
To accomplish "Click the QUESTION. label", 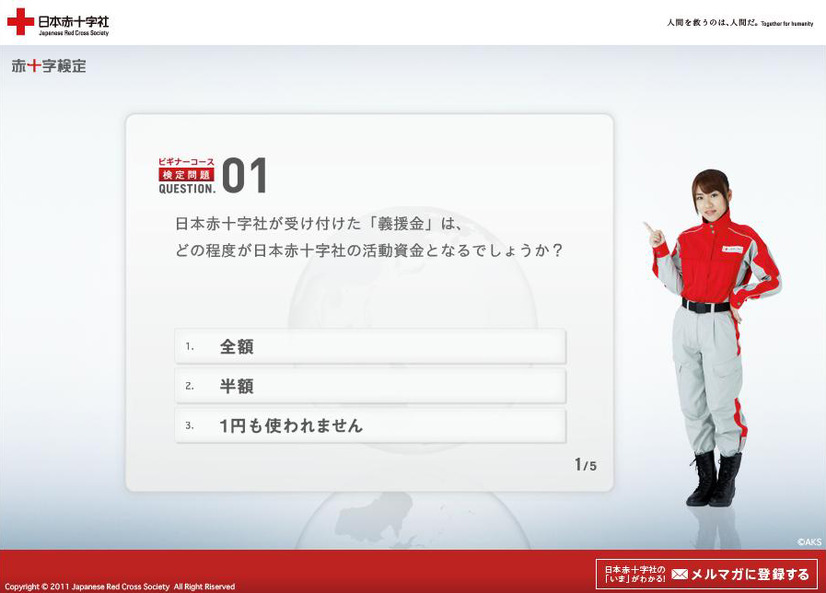I will (187, 189).
